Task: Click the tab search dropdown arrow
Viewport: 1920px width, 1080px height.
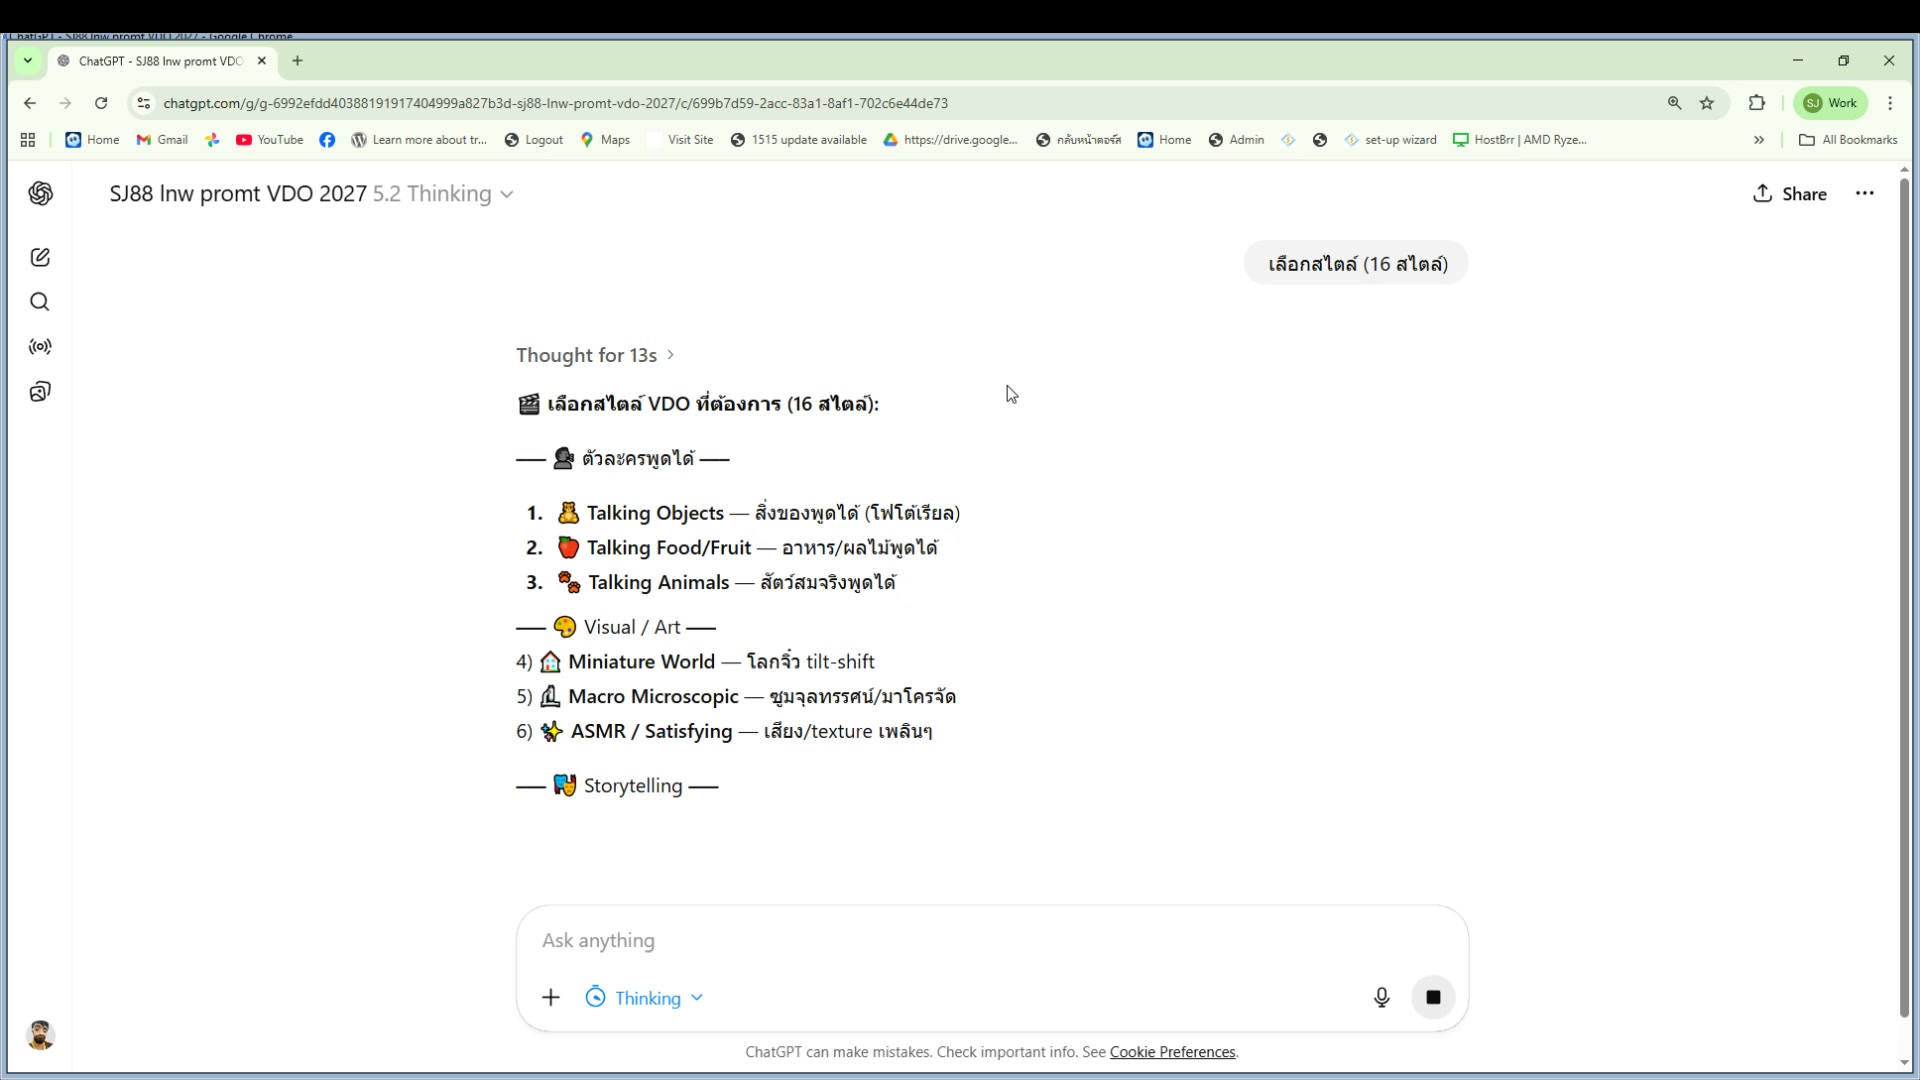Action: (28, 61)
